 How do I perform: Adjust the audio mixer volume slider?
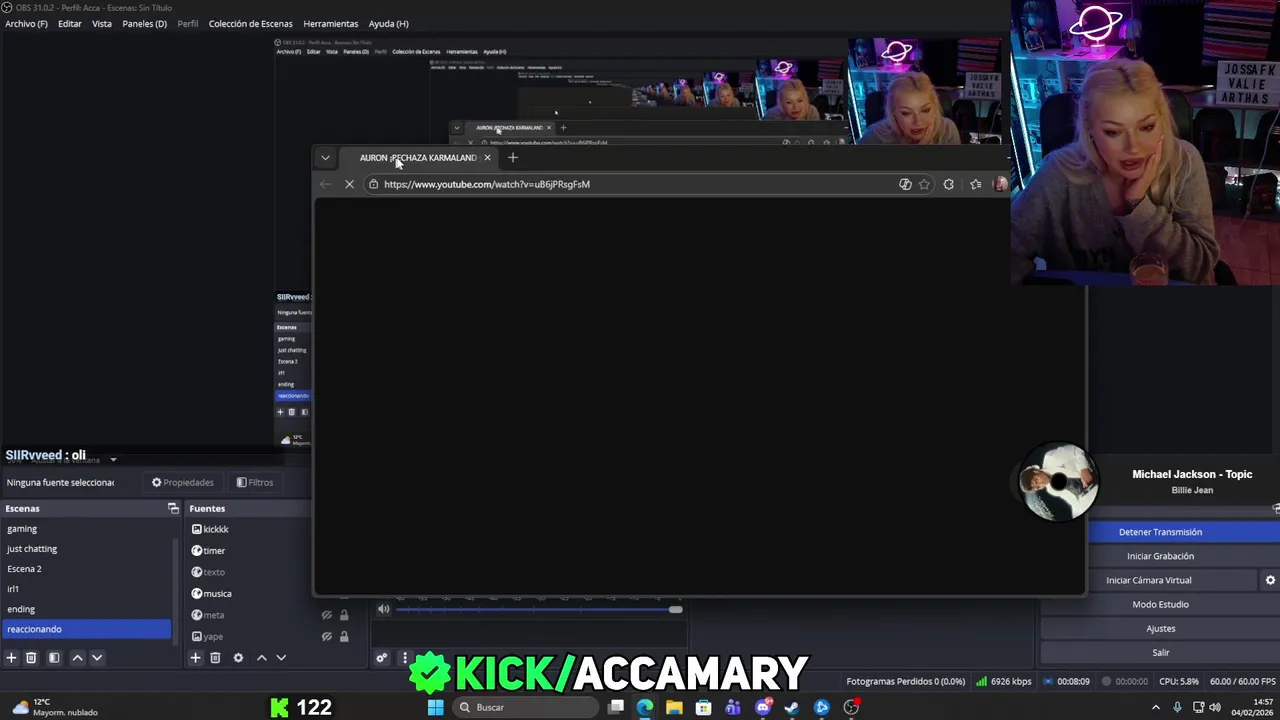click(x=538, y=609)
